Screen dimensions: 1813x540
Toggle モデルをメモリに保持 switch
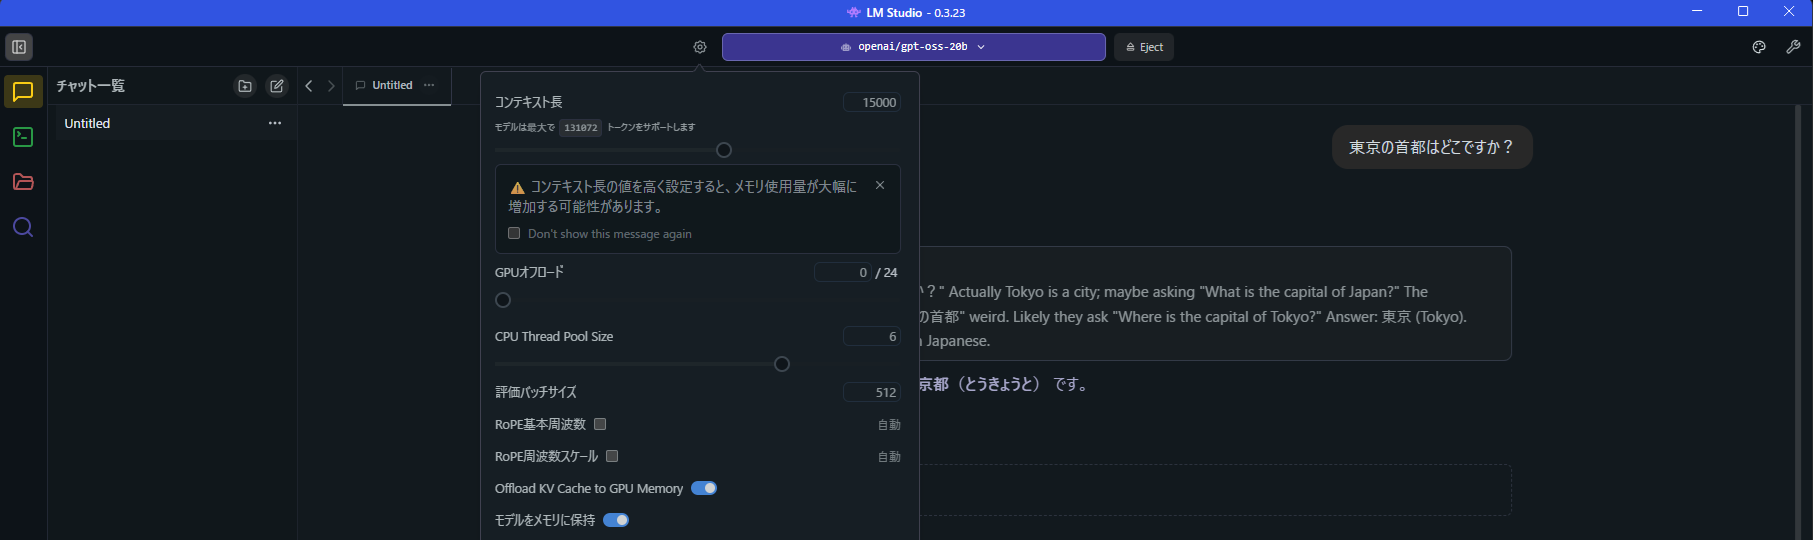616,520
